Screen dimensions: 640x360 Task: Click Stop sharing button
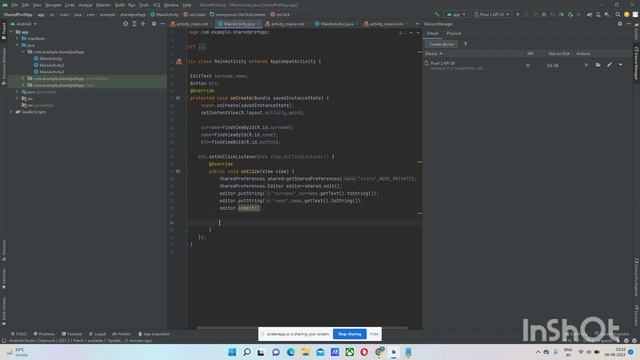pos(350,334)
